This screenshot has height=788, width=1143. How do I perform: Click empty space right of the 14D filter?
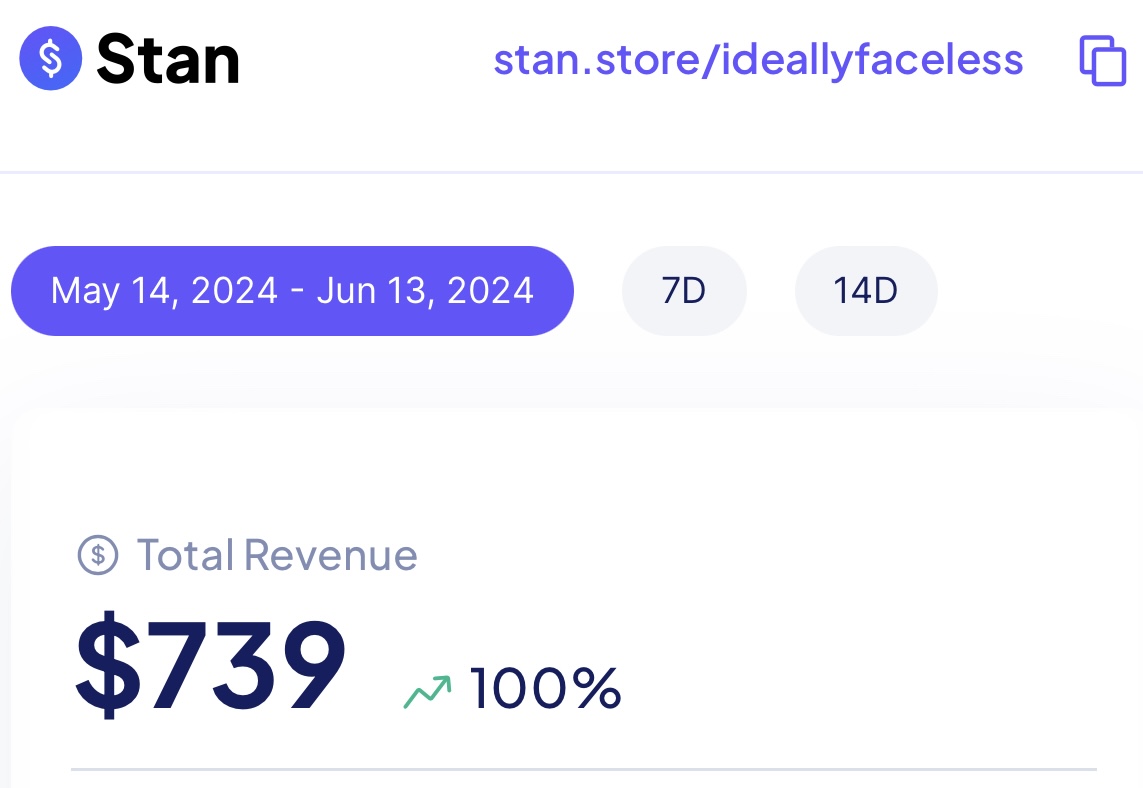click(1040, 291)
